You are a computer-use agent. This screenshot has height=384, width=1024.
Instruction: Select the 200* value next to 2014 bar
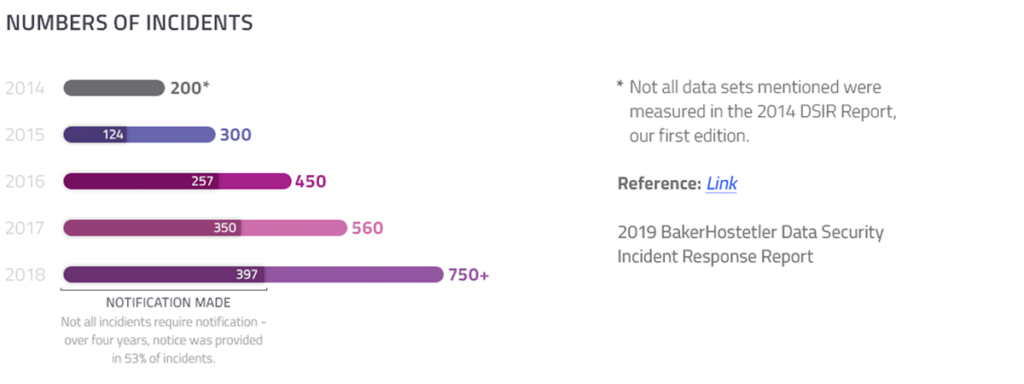tap(190, 88)
